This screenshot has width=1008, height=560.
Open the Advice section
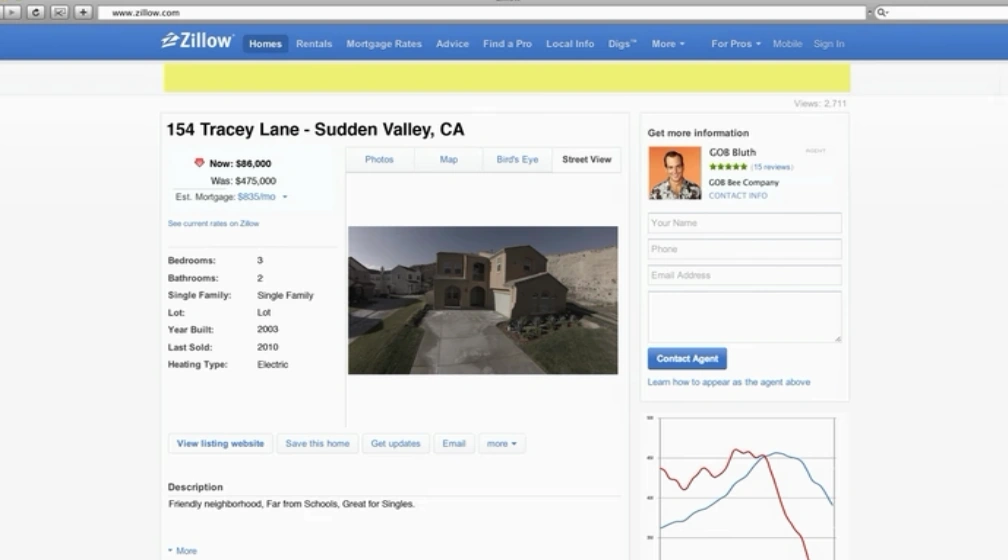(x=452, y=44)
